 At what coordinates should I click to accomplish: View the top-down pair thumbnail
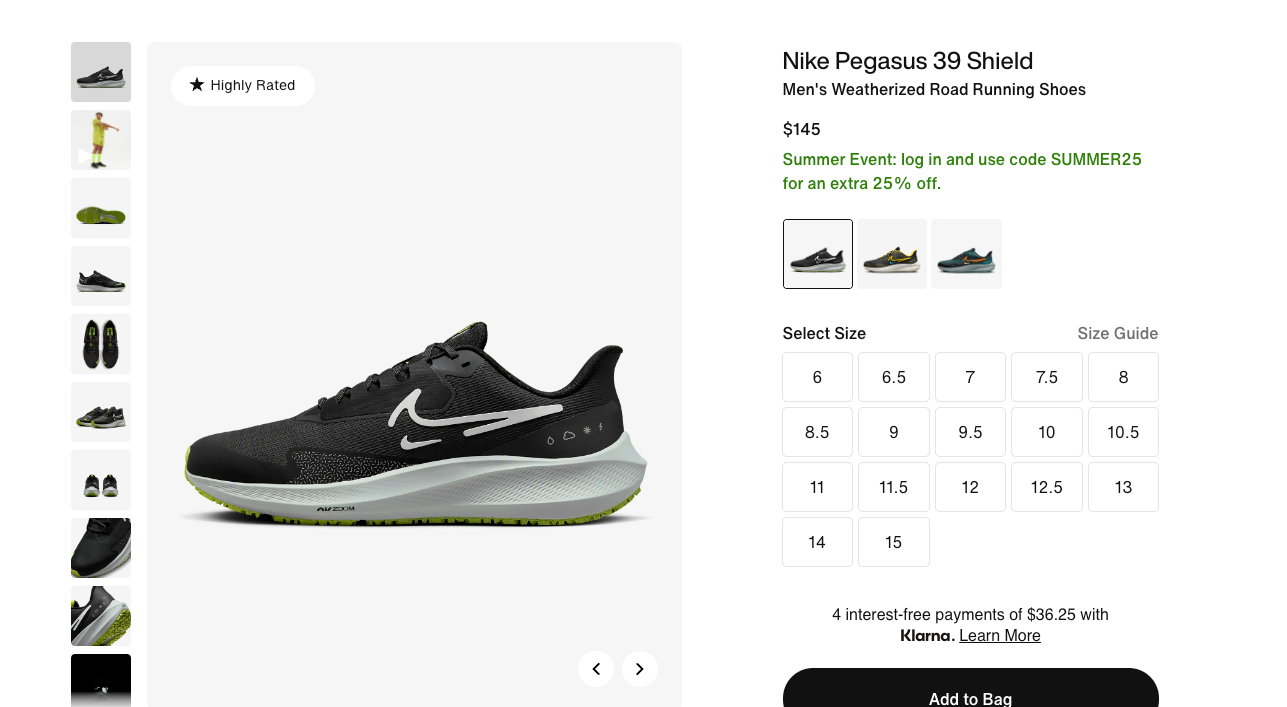(x=101, y=344)
